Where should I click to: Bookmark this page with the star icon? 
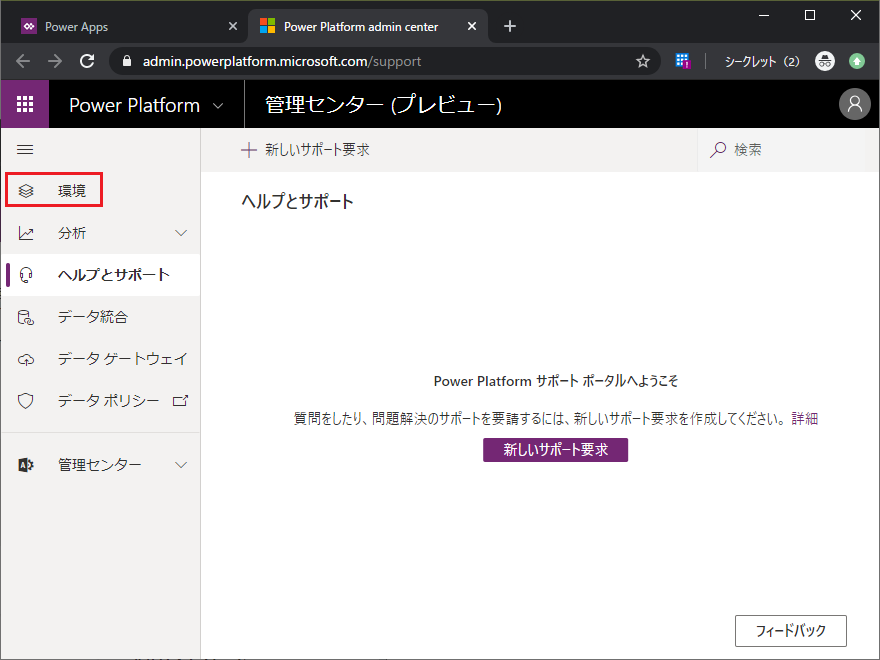point(643,61)
